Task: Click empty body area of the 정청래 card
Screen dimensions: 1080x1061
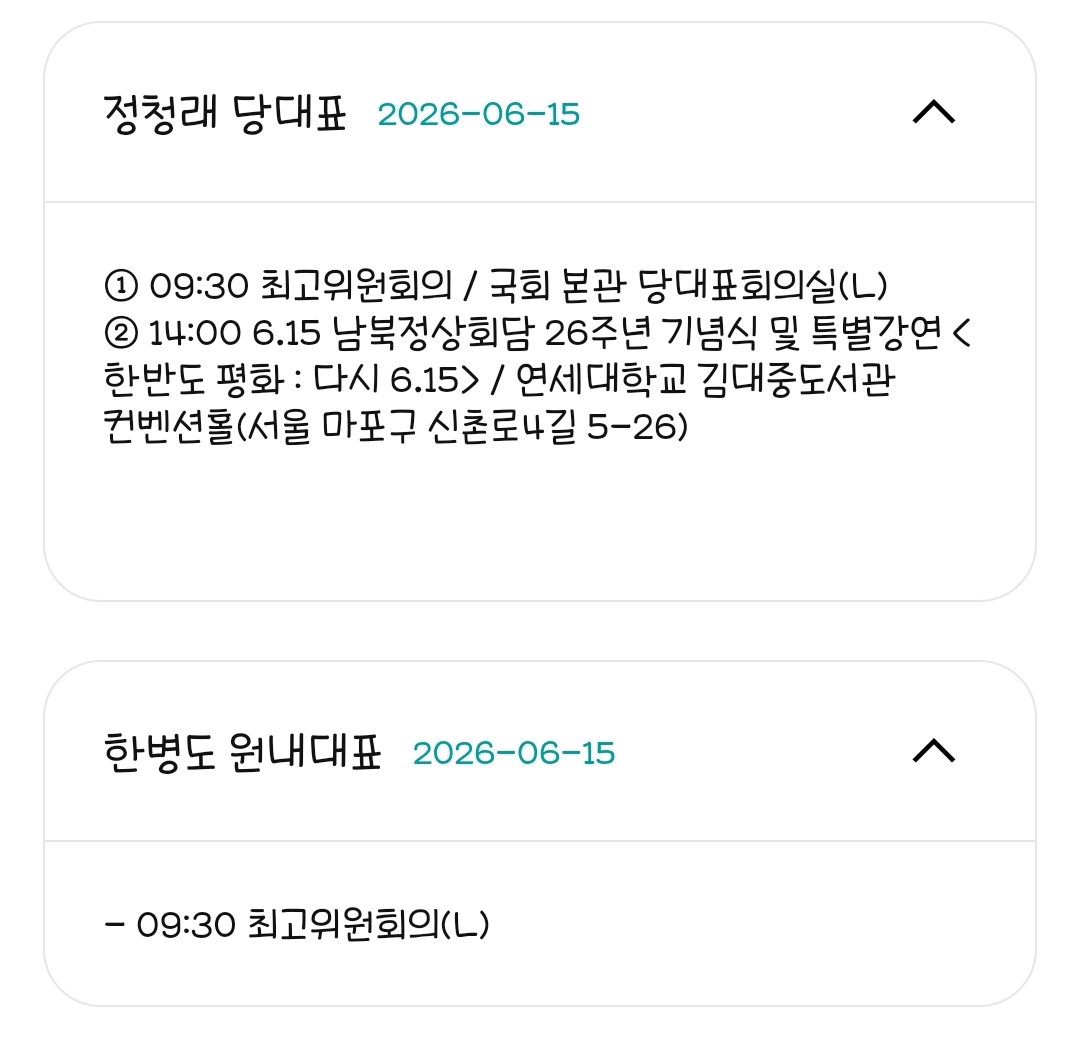Action: pos(540,524)
